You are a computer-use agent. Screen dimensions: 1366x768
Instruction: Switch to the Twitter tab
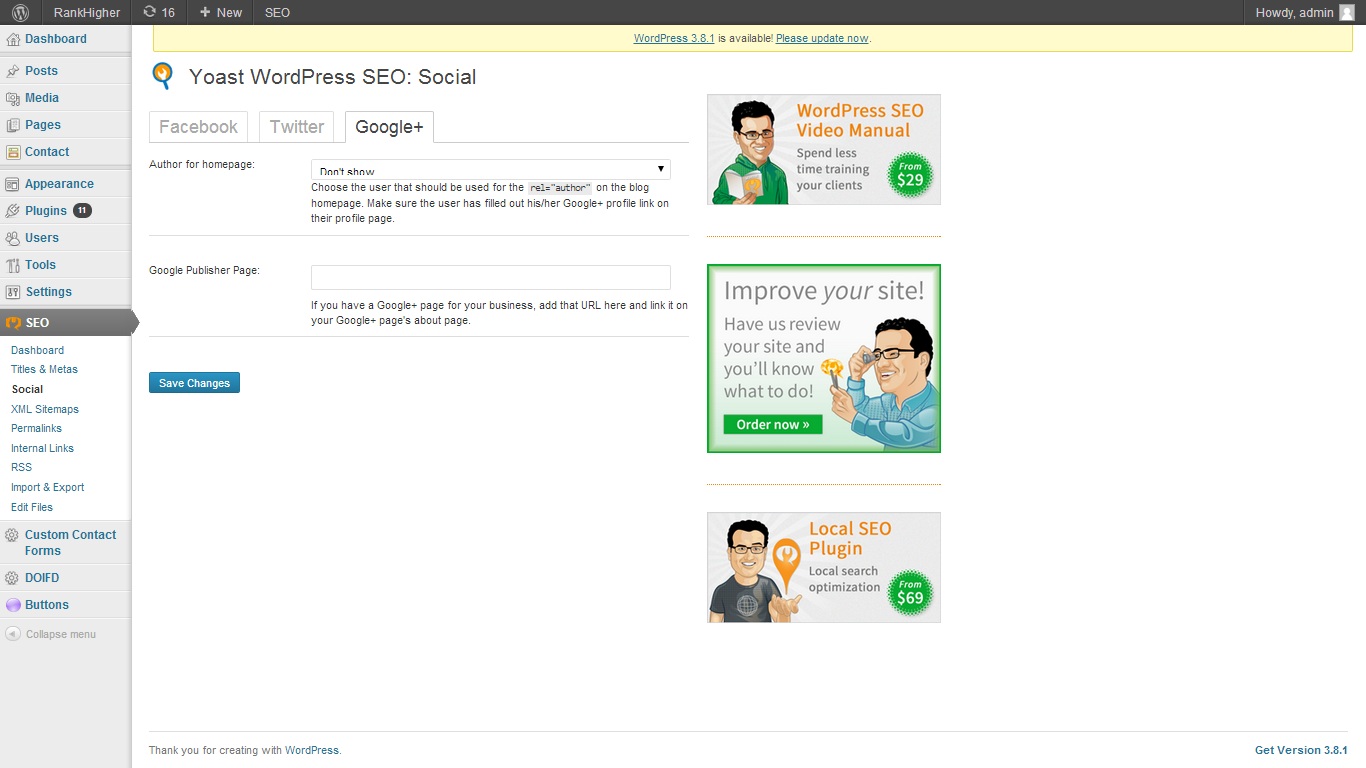tap(297, 127)
